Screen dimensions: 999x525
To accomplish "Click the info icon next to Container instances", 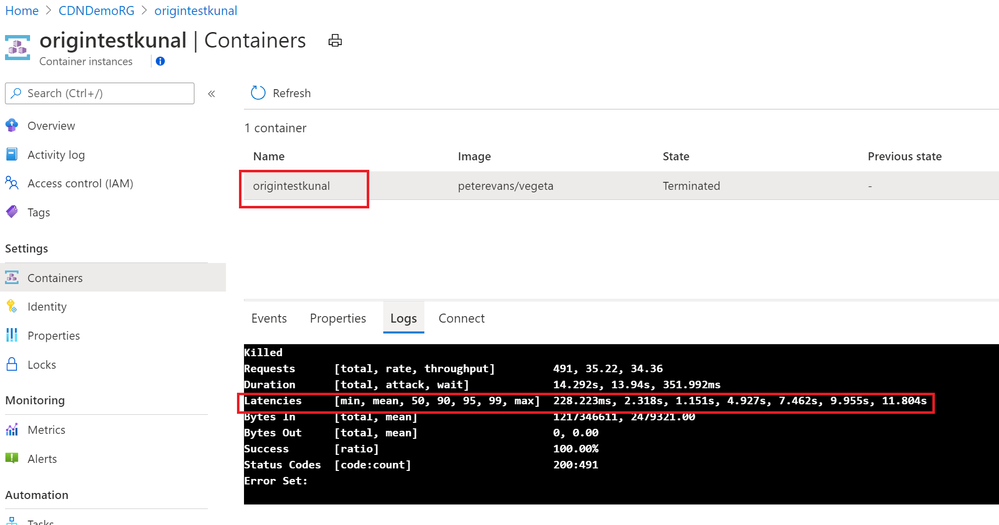I will (161, 61).
